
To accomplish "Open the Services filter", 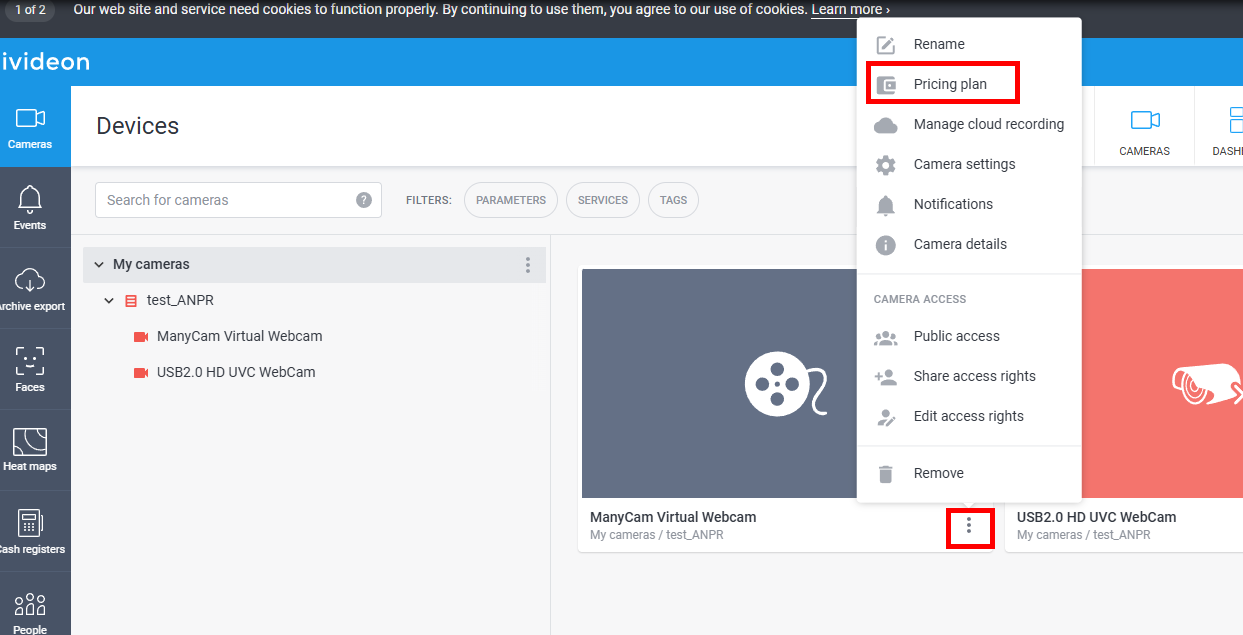I will coord(603,200).
